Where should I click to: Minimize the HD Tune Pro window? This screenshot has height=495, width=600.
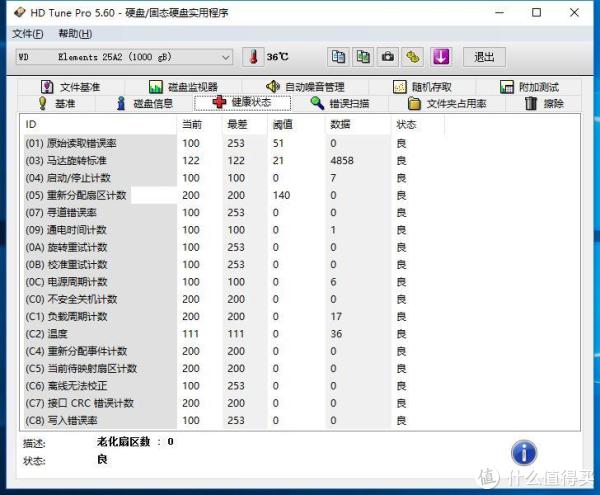[x=499, y=13]
